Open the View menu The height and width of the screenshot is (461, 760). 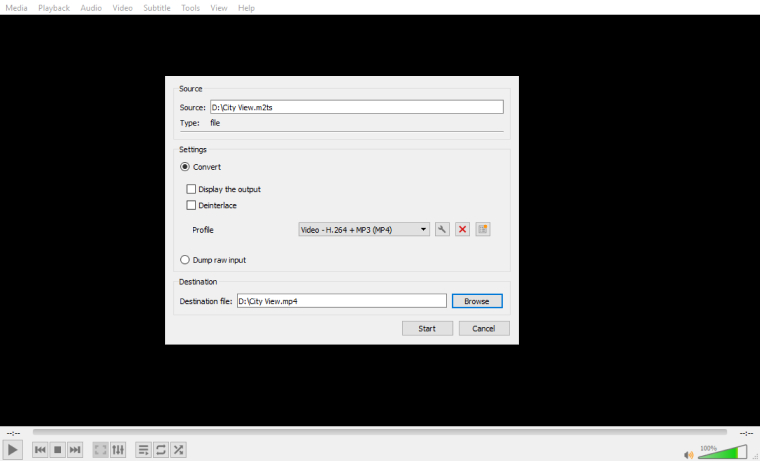tap(219, 8)
